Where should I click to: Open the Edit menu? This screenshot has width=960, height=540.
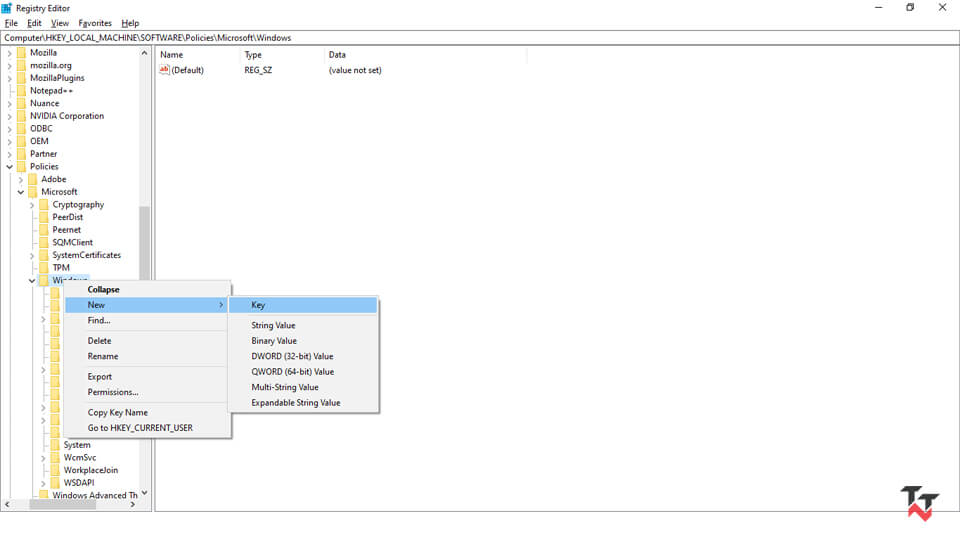tap(34, 23)
